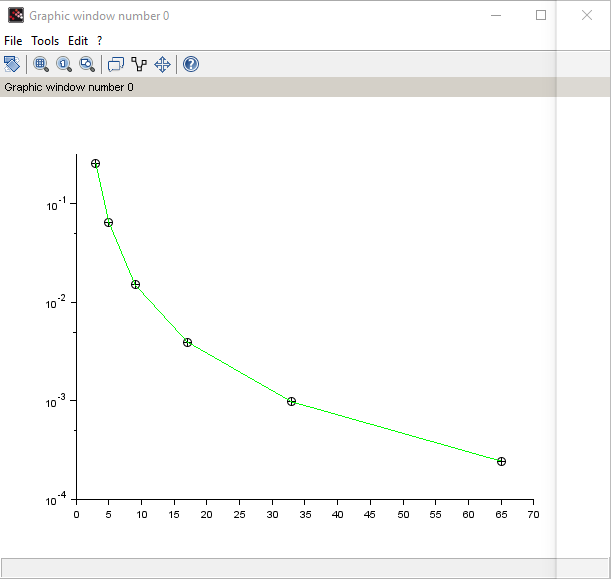The image size is (611, 579).
Task: Open the File menu
Action: pyautogui.click(x=13, y=41)
